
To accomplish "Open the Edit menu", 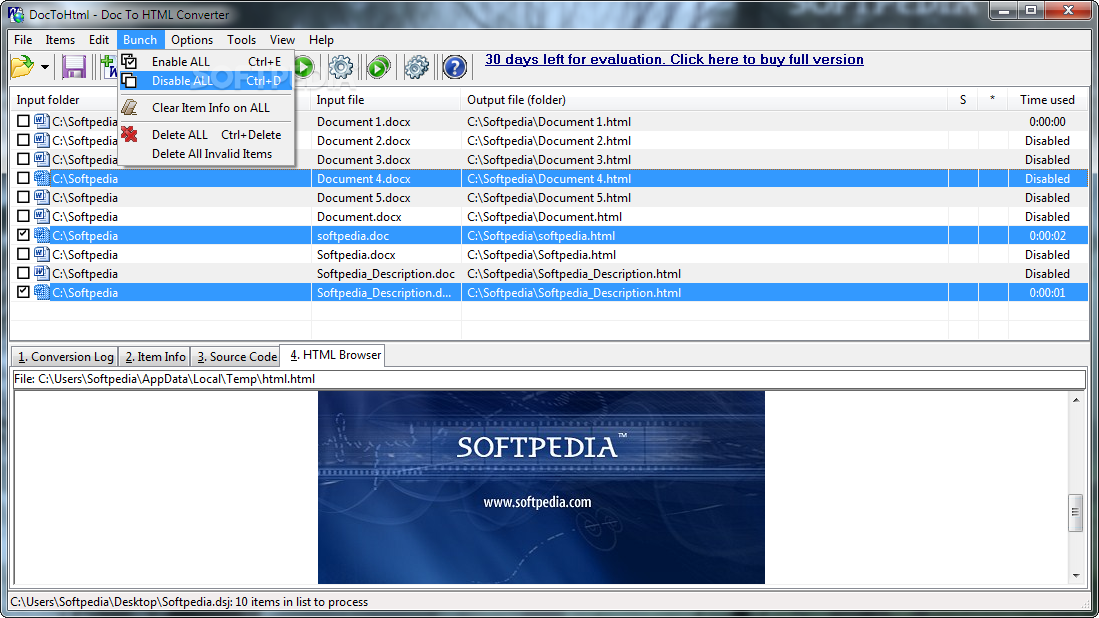I will [99, 40].
